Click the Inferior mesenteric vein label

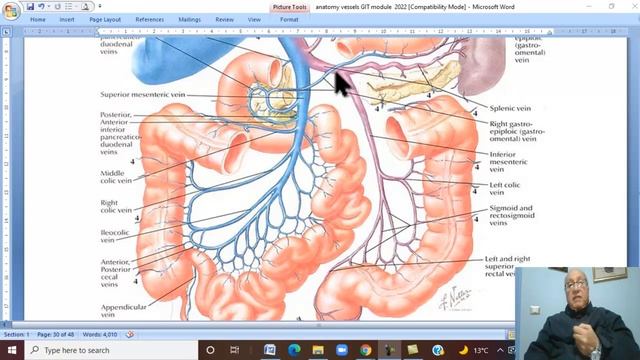pyautogui.click(x=508, y=162)
